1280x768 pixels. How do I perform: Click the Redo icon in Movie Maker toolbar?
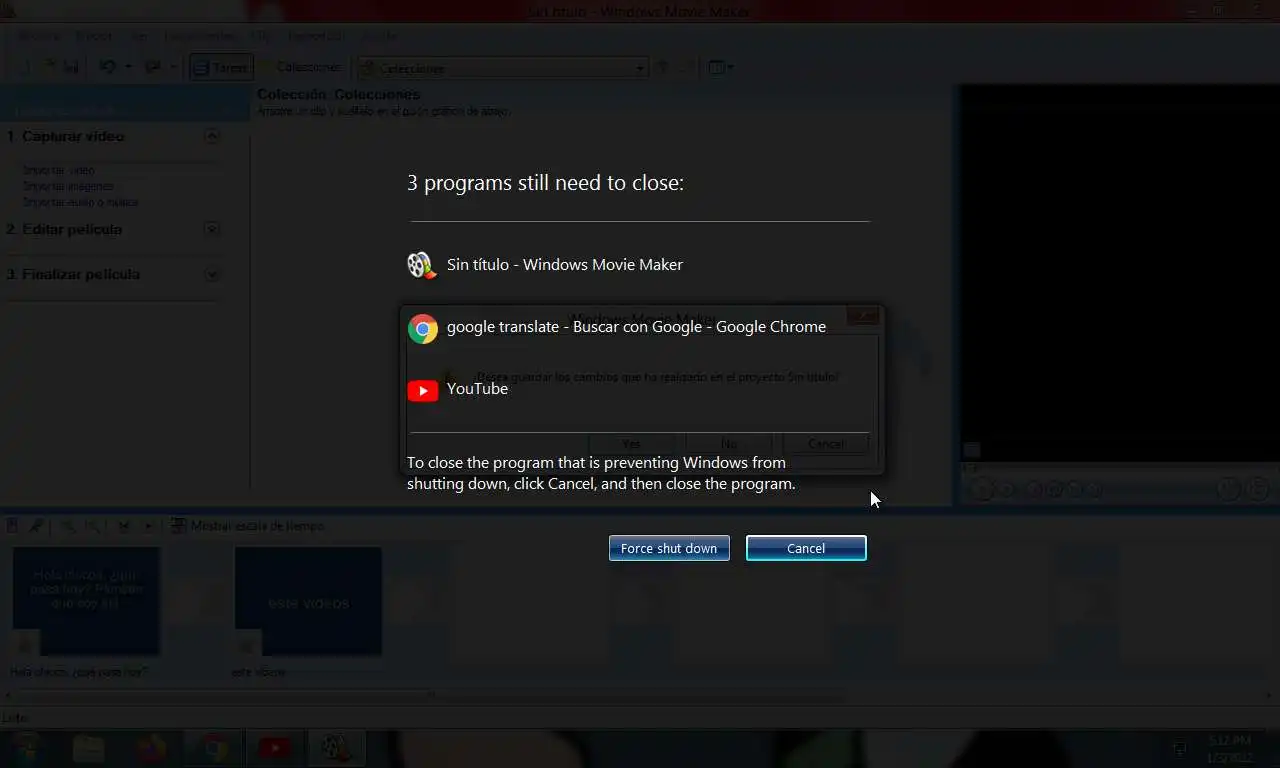pos(153,67)
